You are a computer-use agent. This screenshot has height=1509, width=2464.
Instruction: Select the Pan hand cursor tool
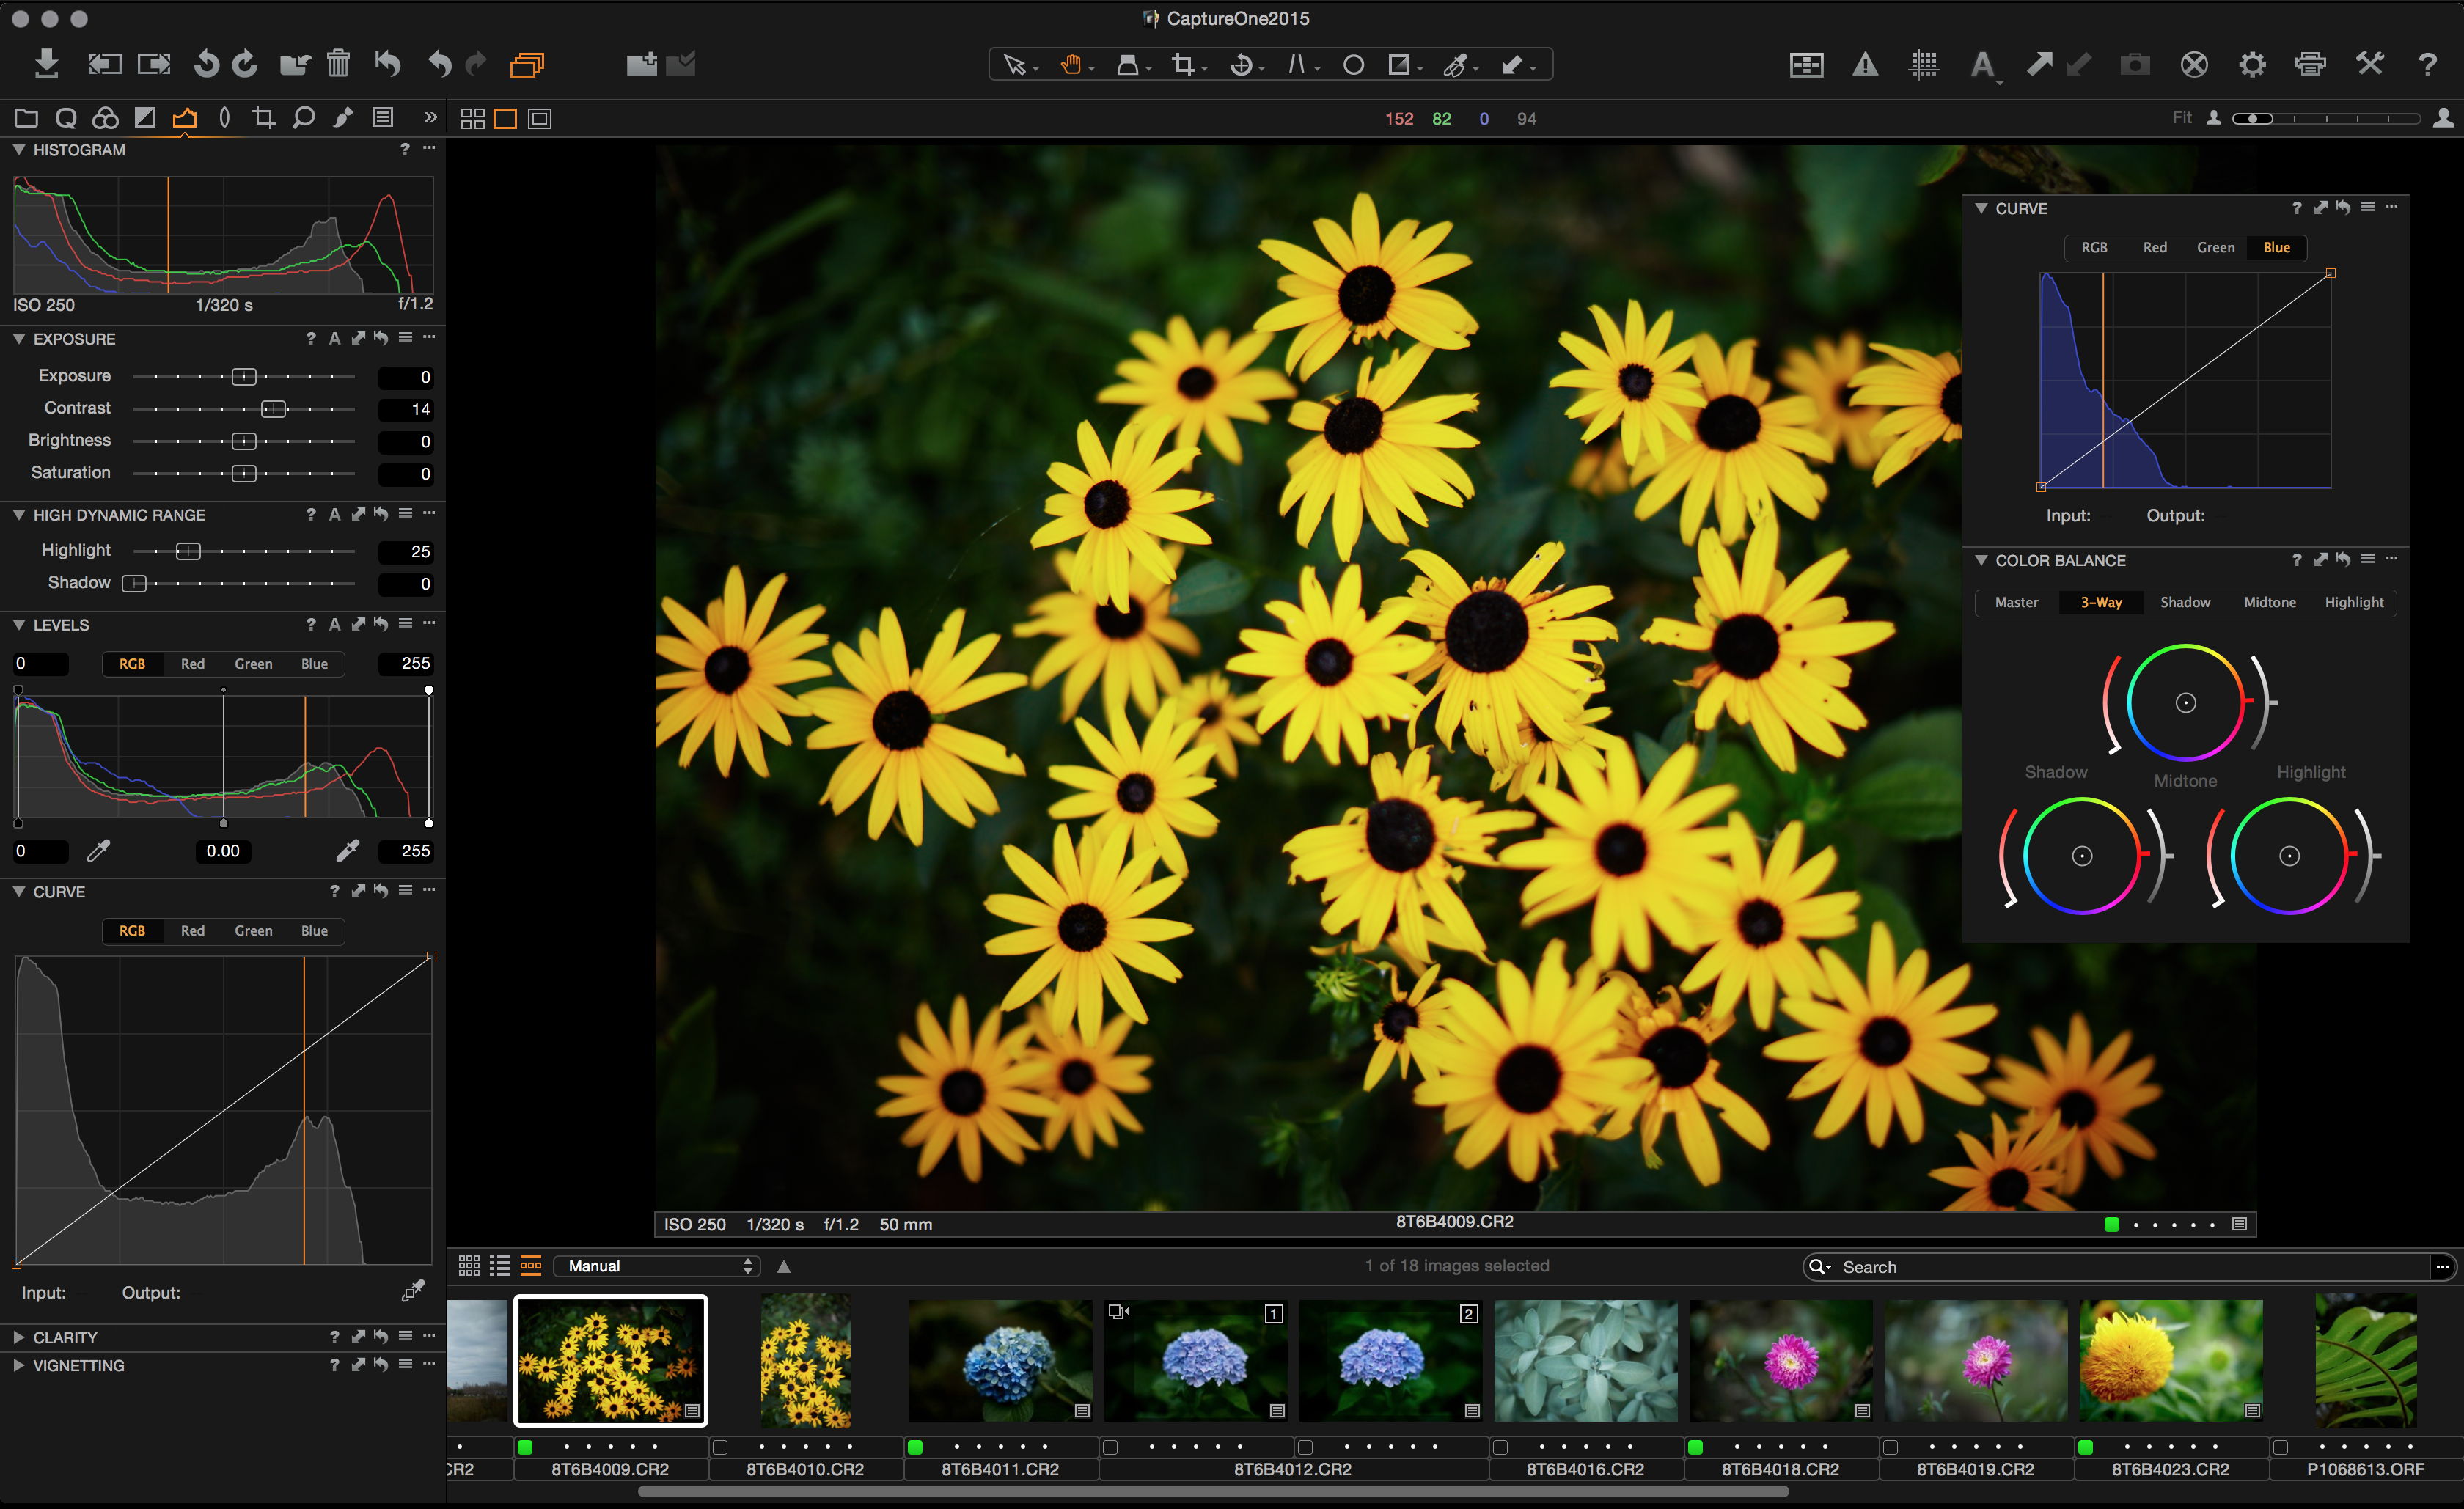pyautogui.click(x=1071, y=65)
